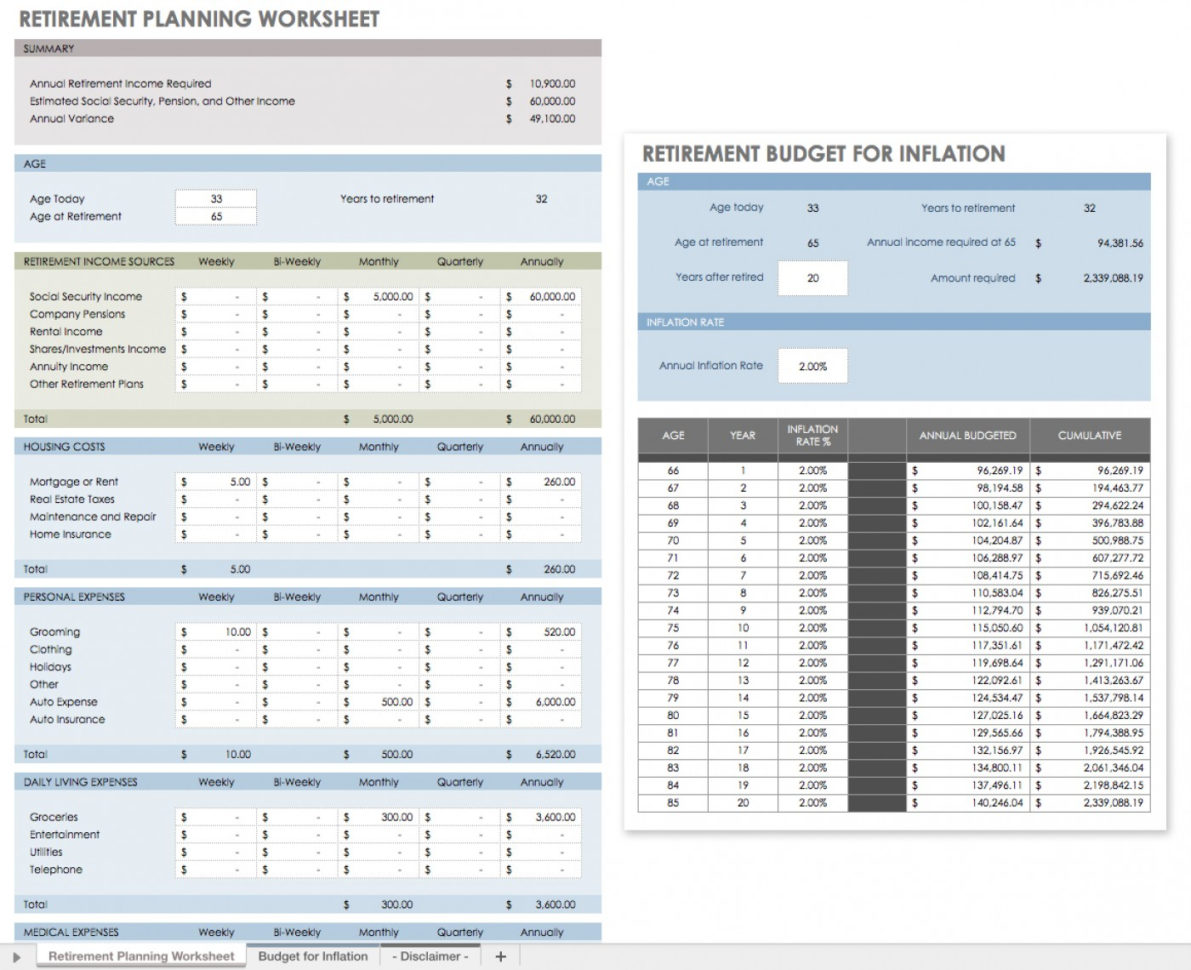Click the Years after retired field showing 20

click(x=813, y=277)
